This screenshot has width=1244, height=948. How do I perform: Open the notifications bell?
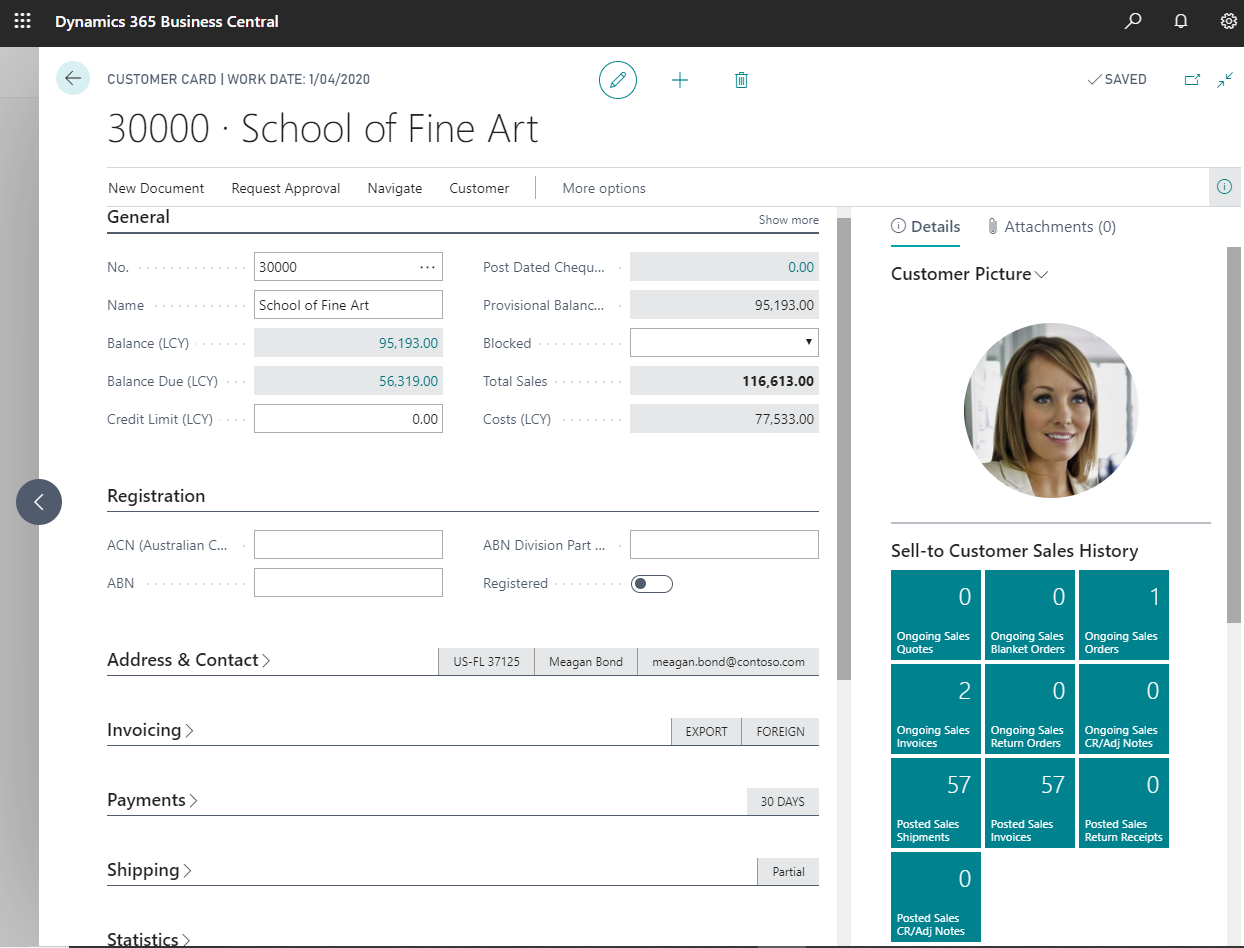pyautogui.click(x=1181, y=21)
